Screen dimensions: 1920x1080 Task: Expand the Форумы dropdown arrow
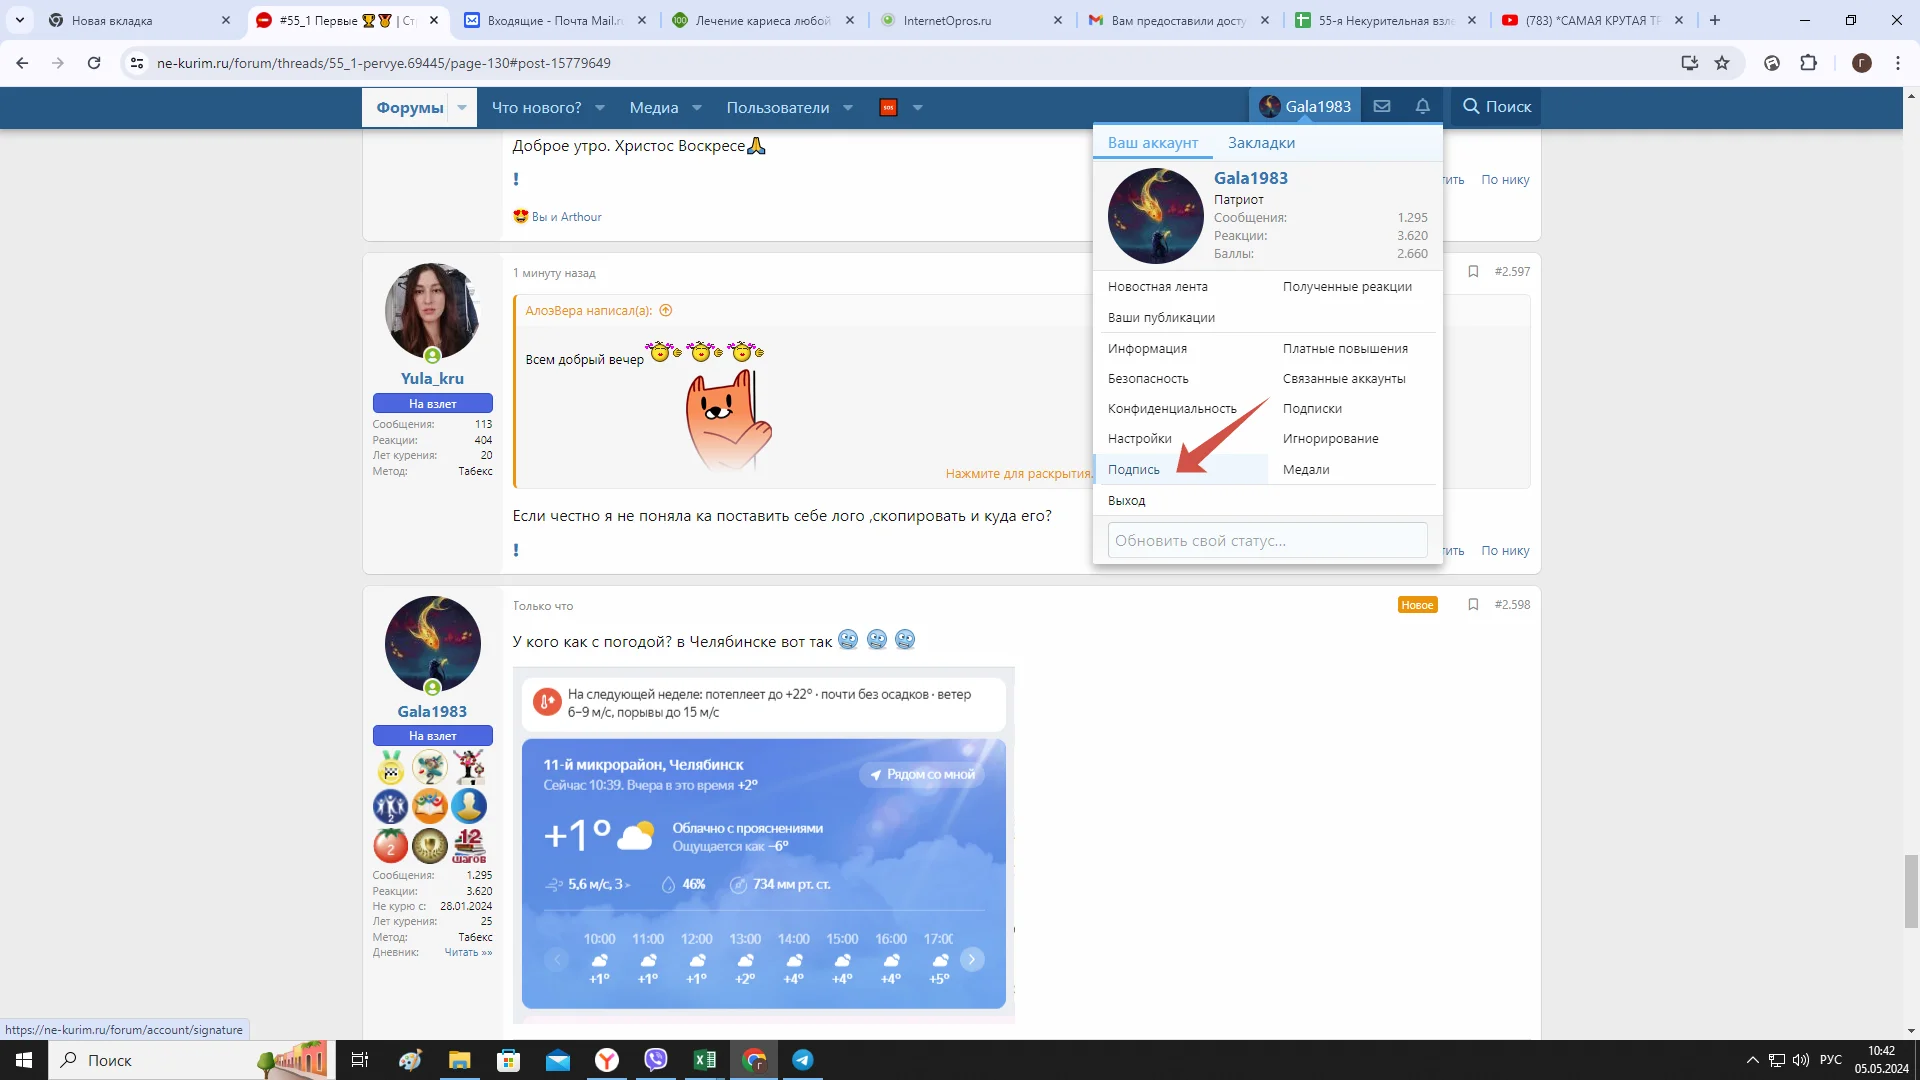(x=462, y=107)
